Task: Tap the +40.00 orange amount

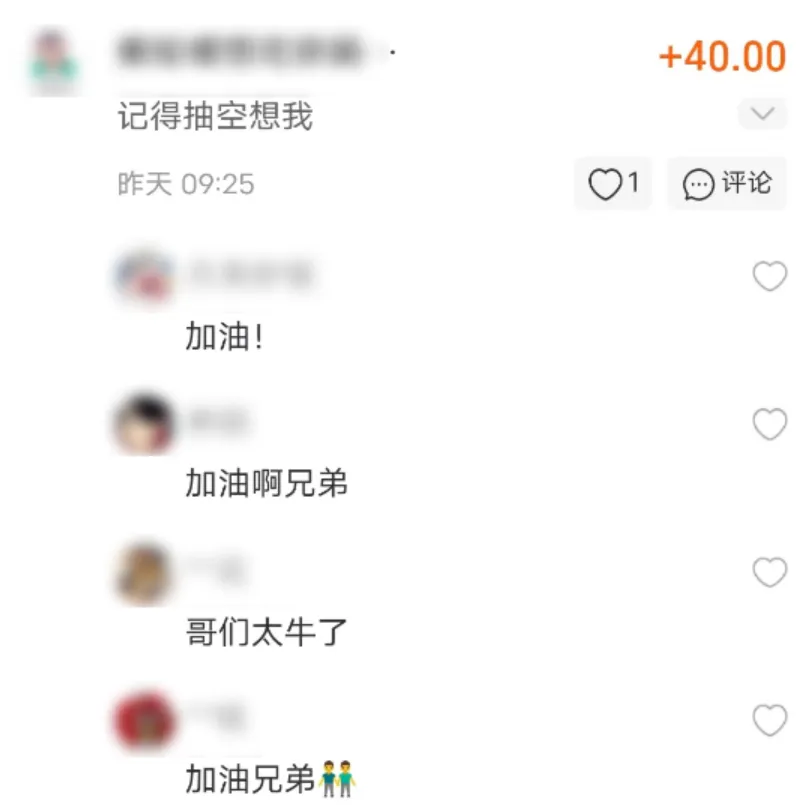Action: 722,56
